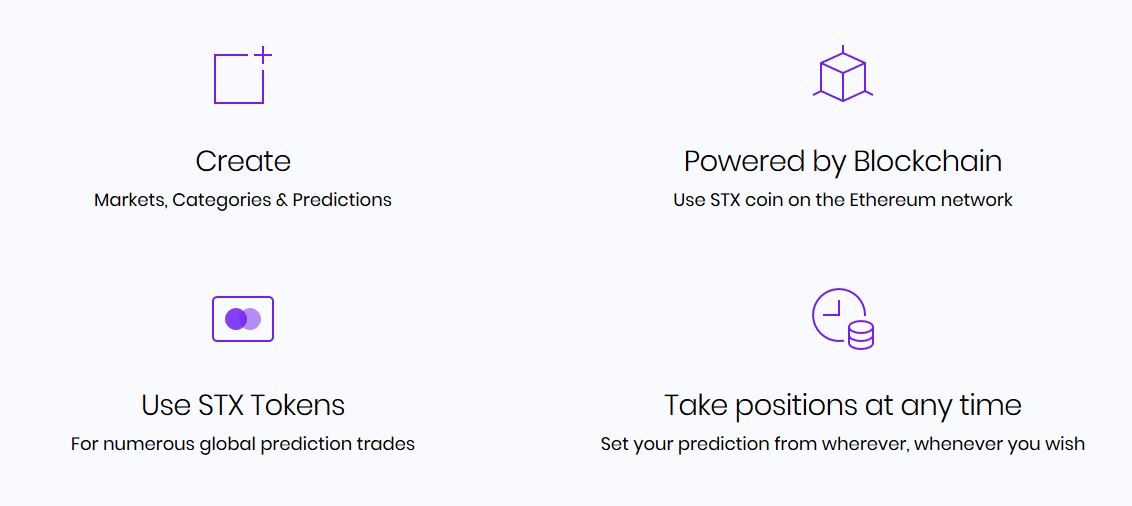Screen dimensions: 1132x506
Task: Click the coin stack beside the clock
Action: click(861, 336)
